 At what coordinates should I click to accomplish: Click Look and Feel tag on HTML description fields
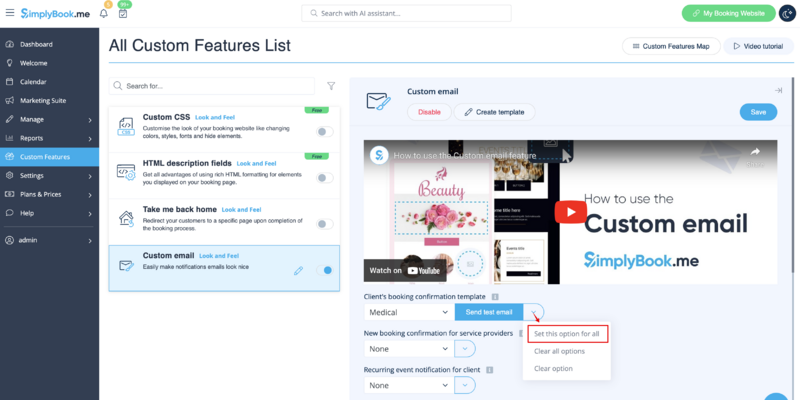(x=256, y=164)
